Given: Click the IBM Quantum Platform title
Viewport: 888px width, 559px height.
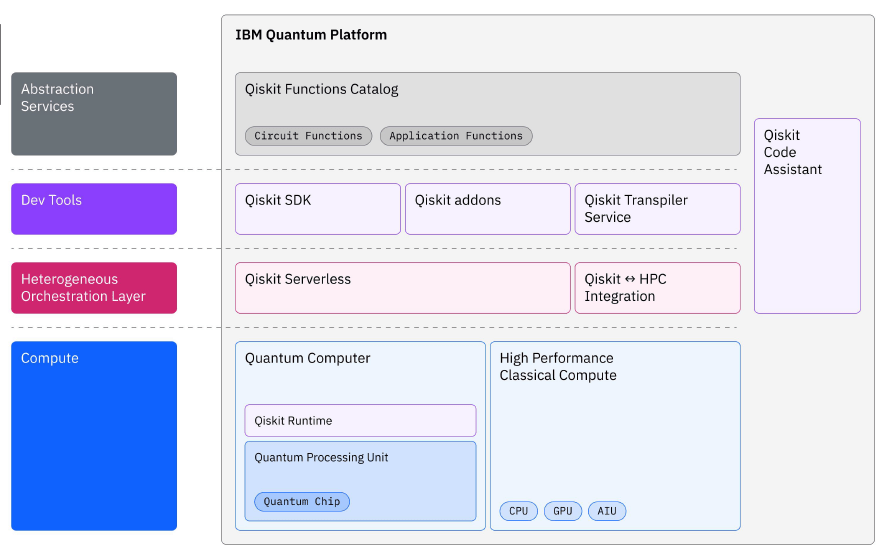Looking at the screenshot, I should pyautogui.click(x=311, y=35).
